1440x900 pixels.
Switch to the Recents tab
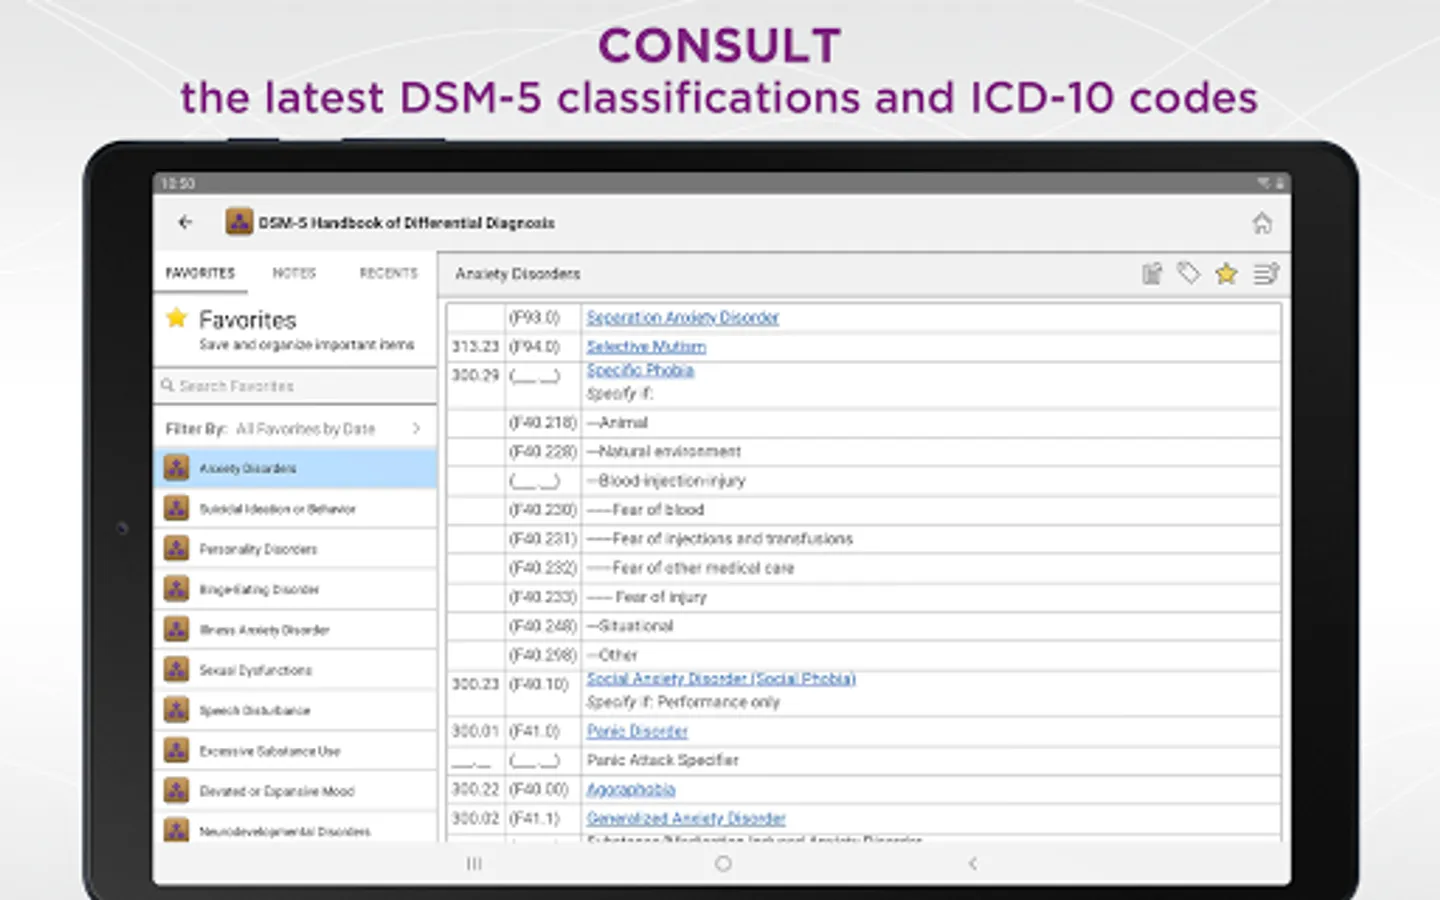(x=389, y=273)
